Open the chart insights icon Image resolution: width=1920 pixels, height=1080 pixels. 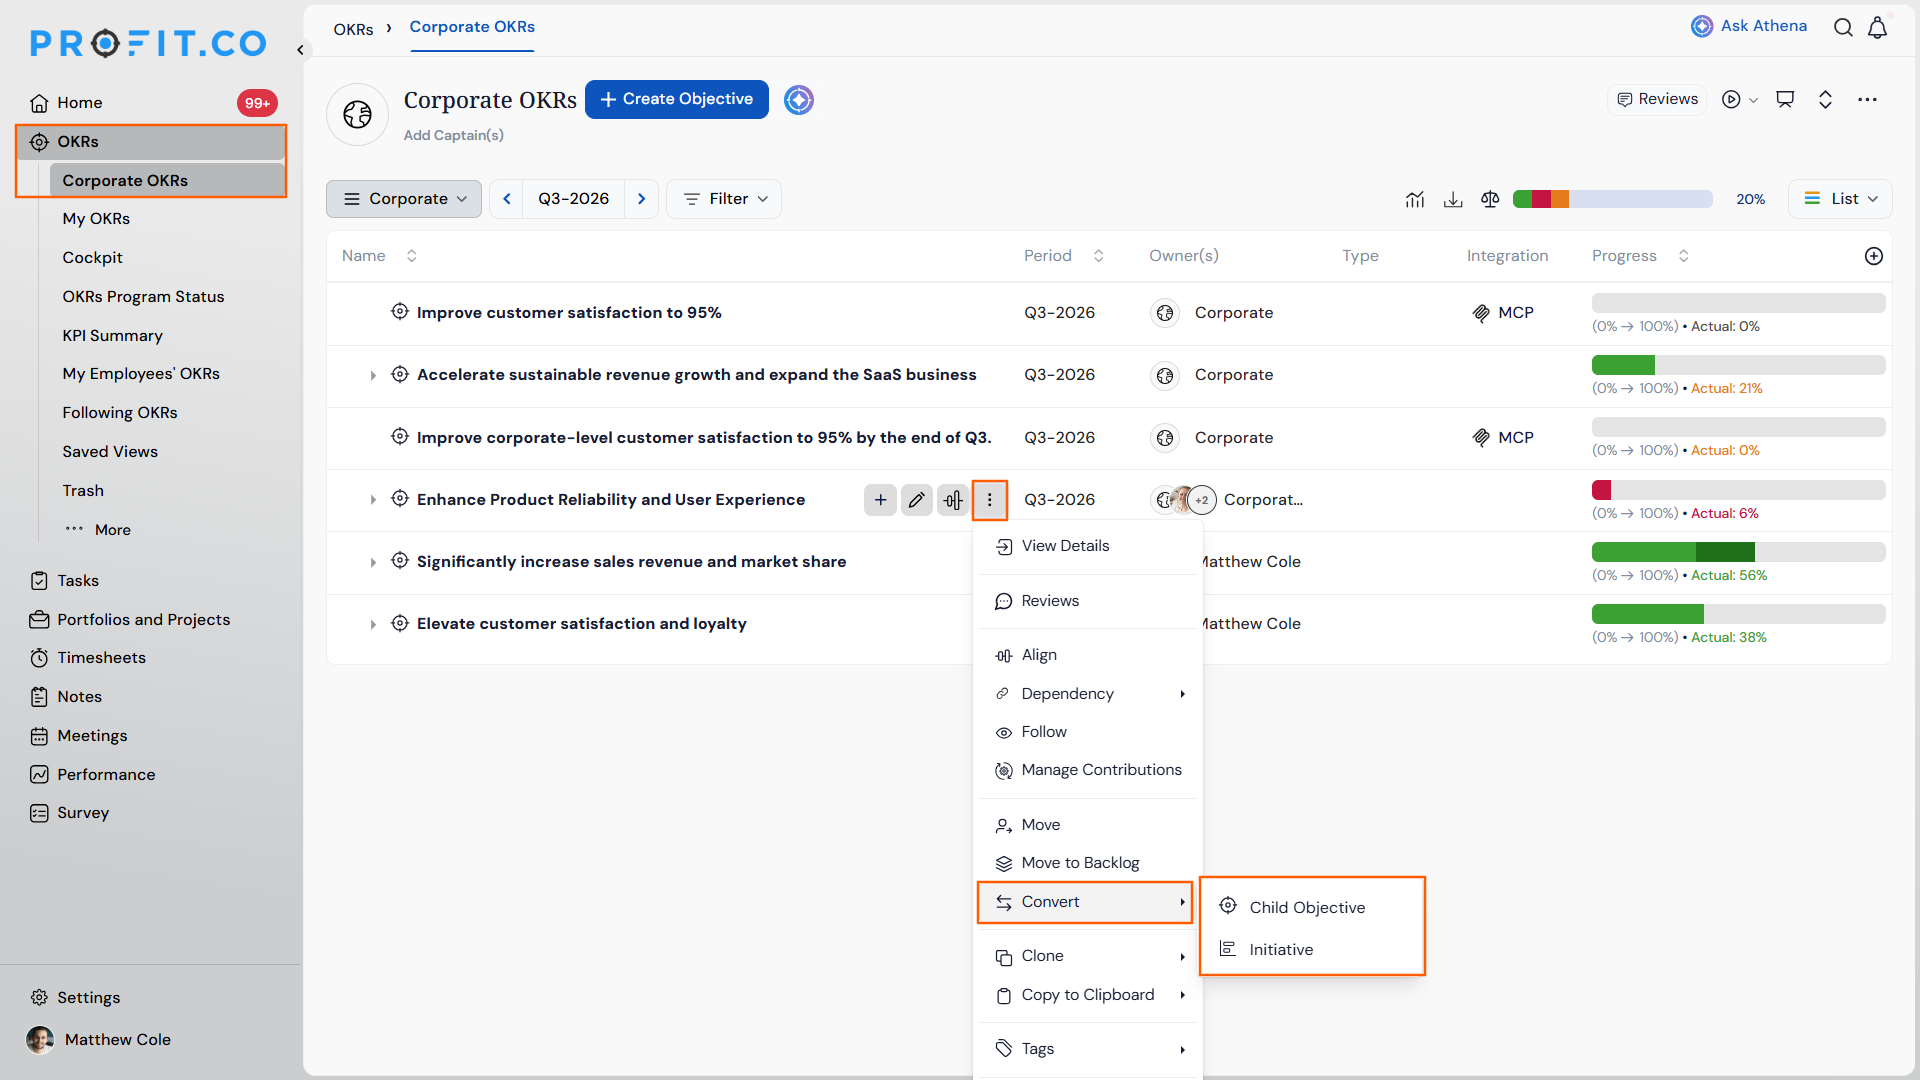1415,199
